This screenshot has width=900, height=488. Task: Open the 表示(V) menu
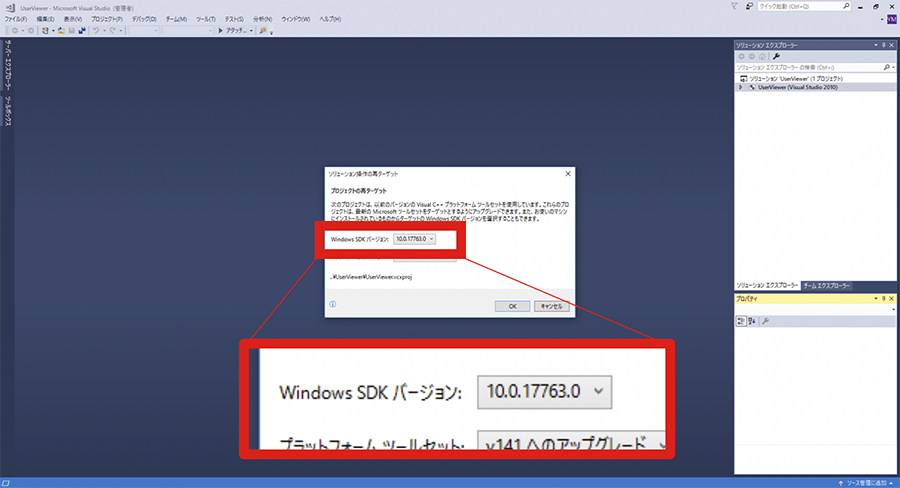[73, 19]
